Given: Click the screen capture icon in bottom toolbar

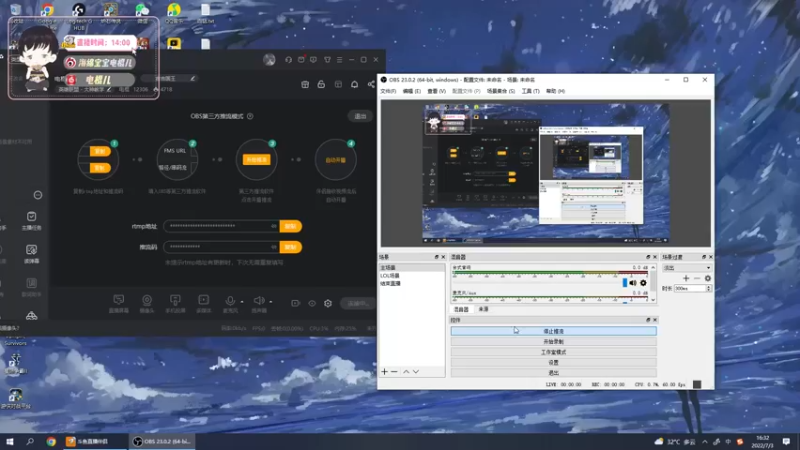Looking at the screenshot, I should pyautogui.click(x=119, y=303).
